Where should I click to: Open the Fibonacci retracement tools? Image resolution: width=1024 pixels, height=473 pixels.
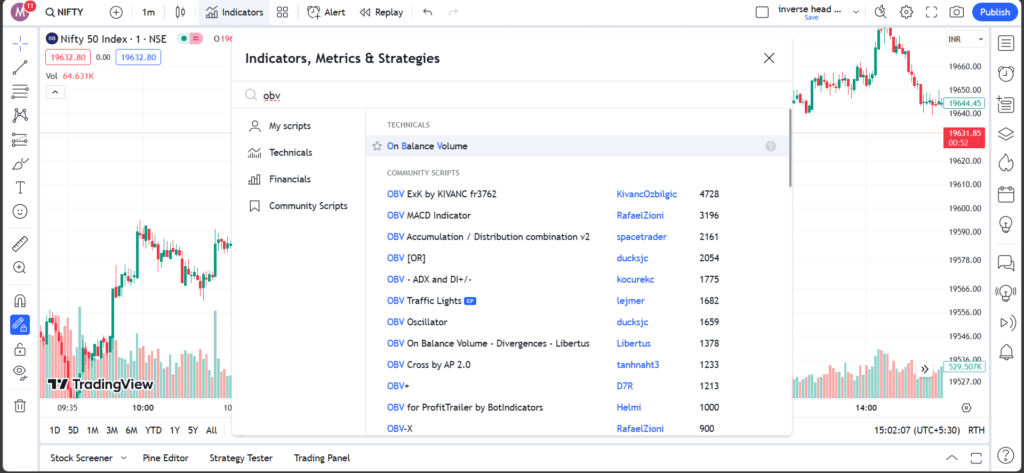[20, 91]
